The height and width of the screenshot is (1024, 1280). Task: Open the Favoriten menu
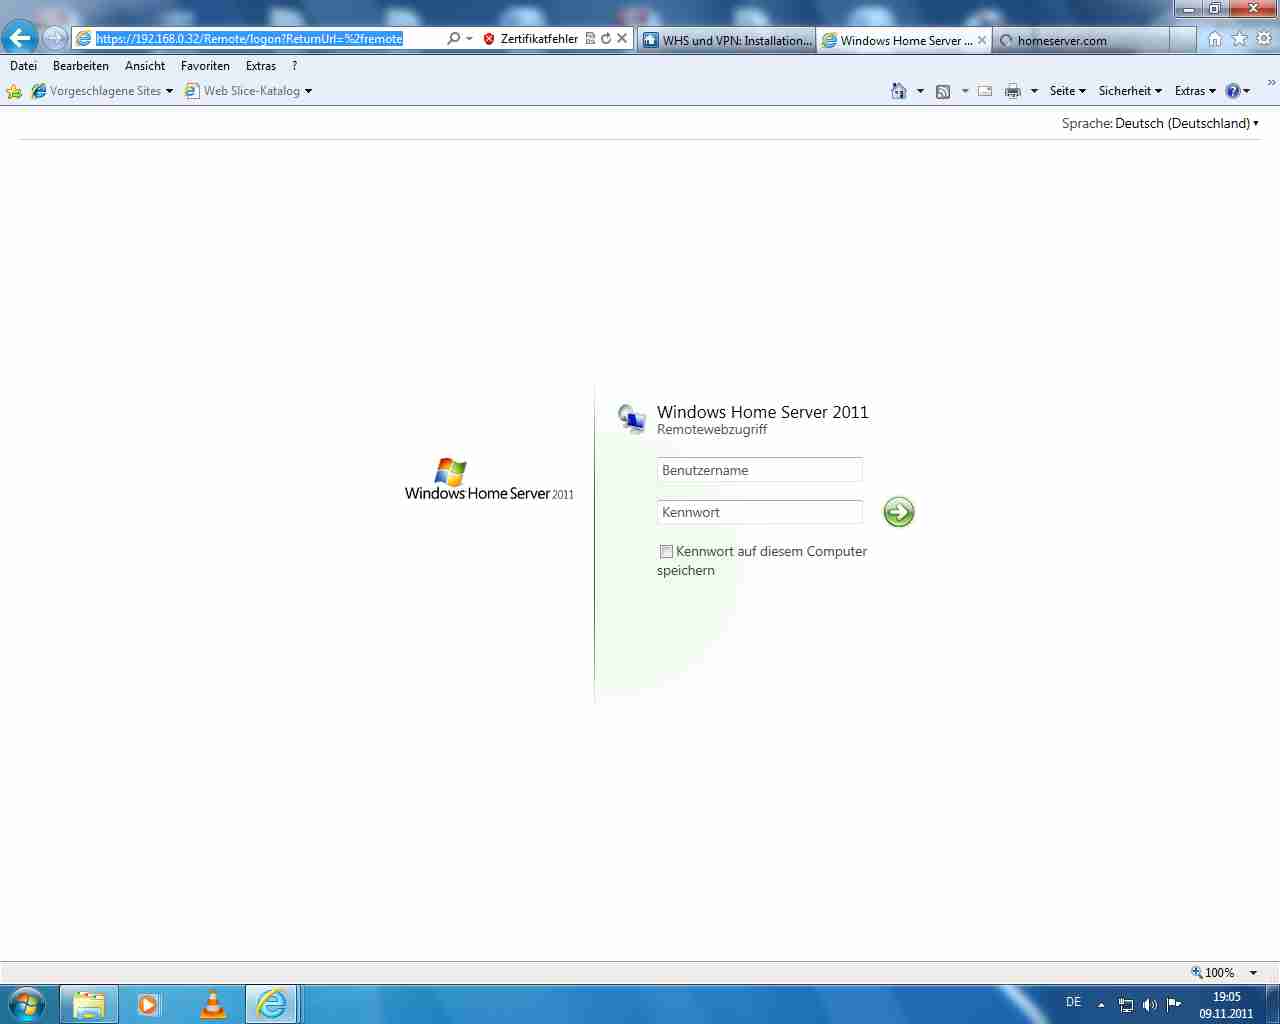[205, 66]
